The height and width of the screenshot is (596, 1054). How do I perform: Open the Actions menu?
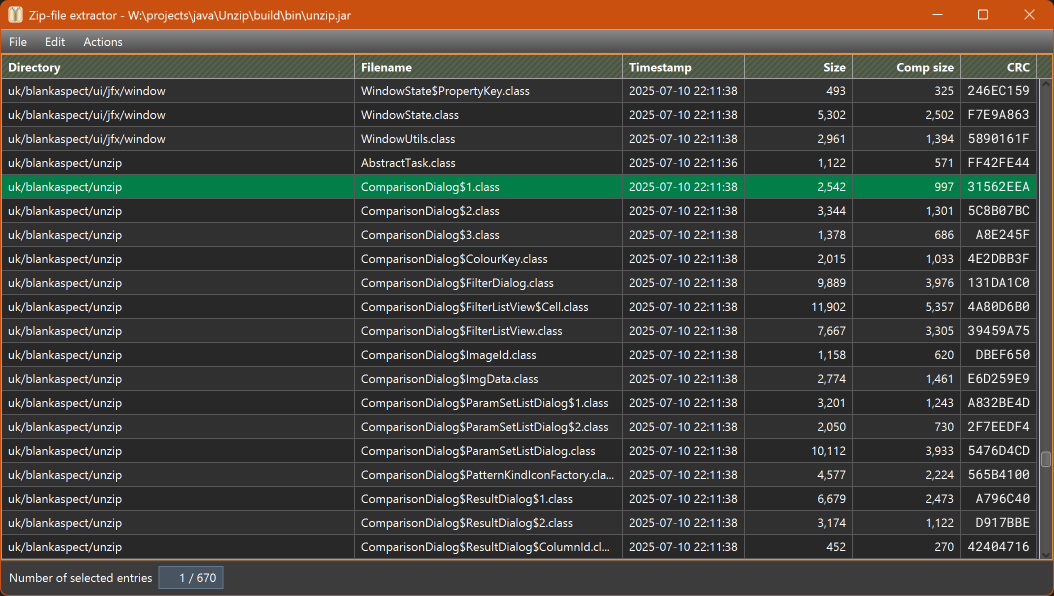(x=103, y=42)
